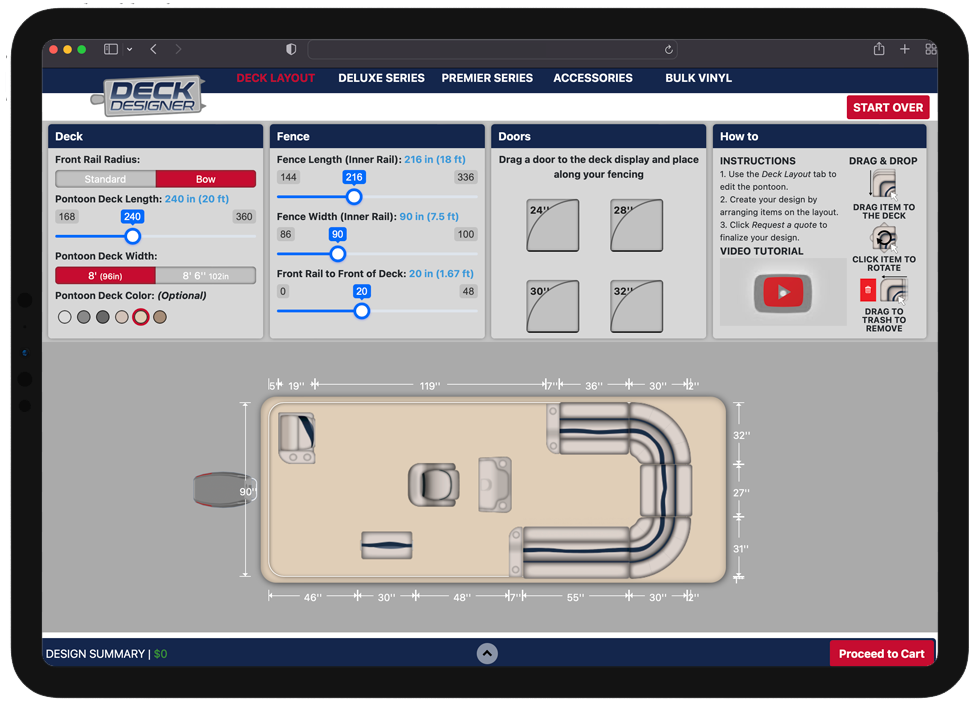Click Proceed to Cart
Screen dimensions: 977x711
point(881,654)
